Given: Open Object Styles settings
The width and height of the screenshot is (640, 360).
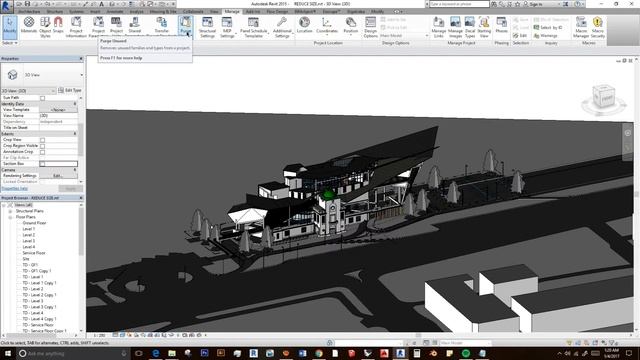Looking at the screenshot, I should (x=45, y=27).
